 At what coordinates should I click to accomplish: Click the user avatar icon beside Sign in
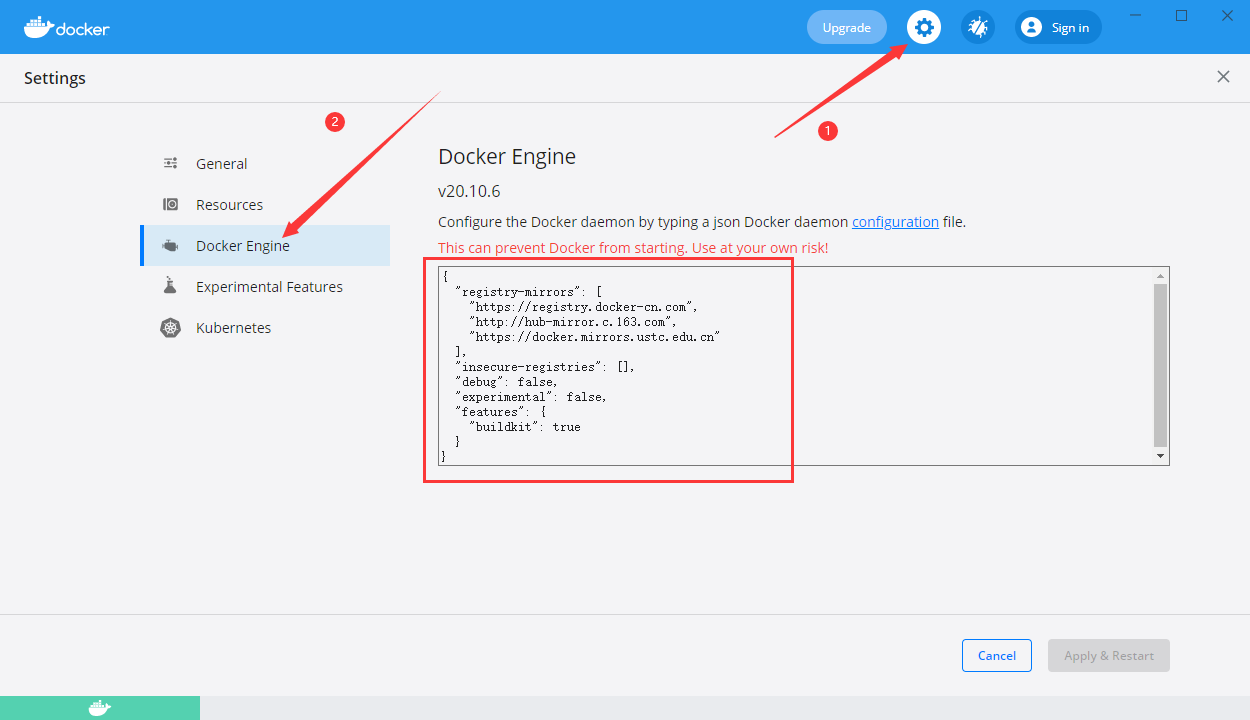point(1031,27)
